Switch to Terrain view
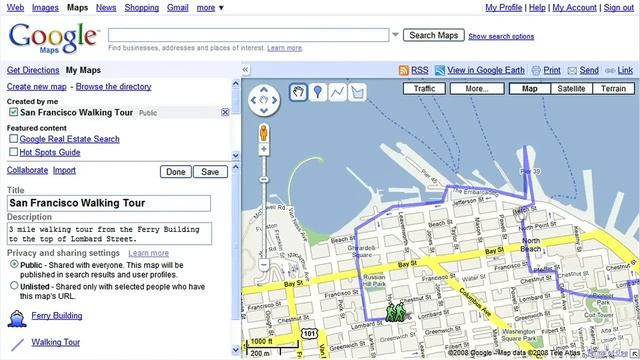 (613, 89)
